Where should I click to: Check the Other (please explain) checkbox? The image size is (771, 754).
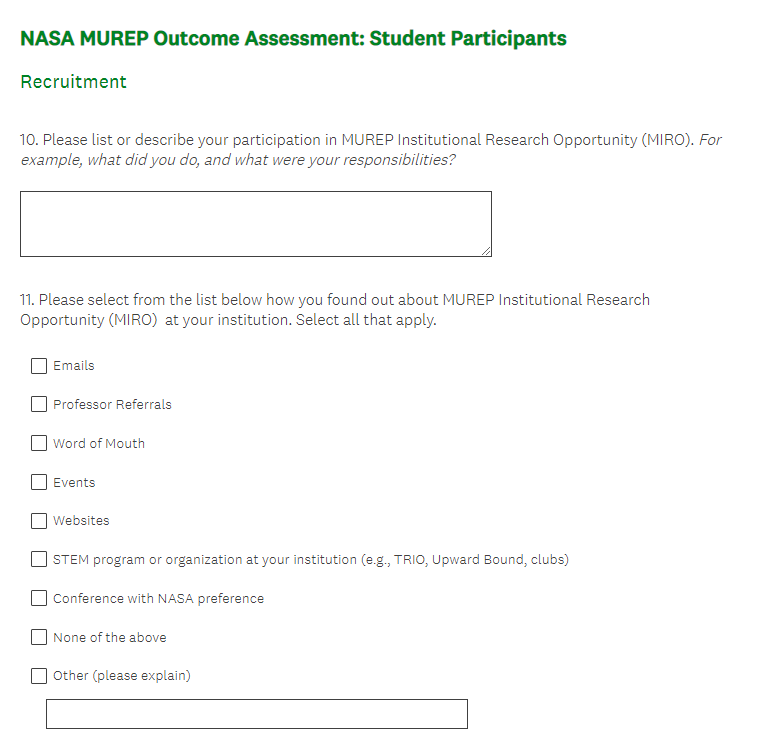(39, 675)
